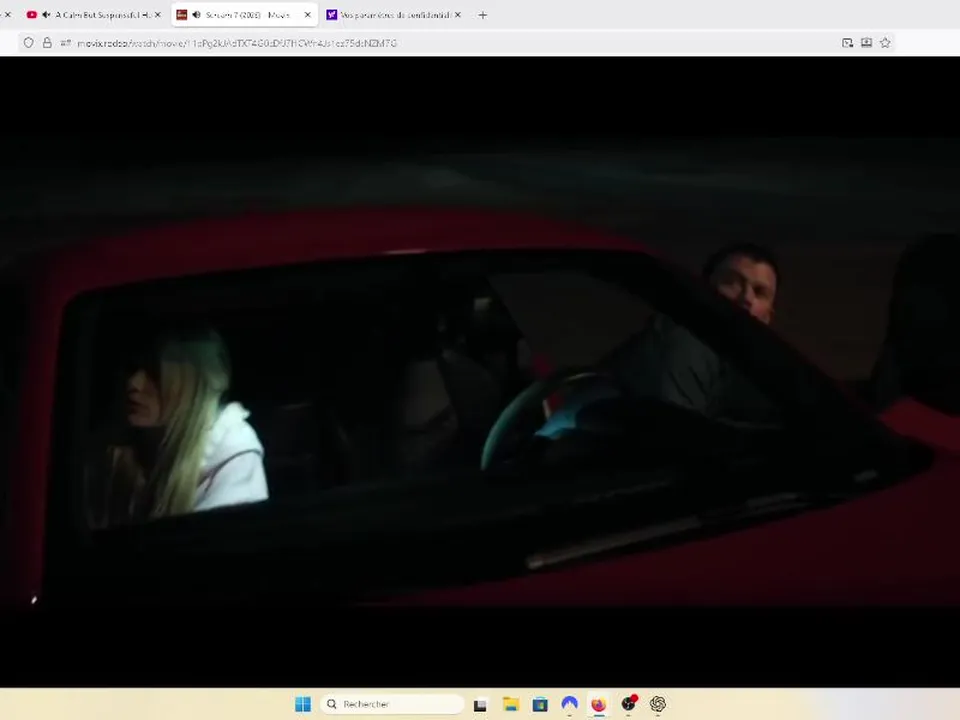Close the YouTube 'A Calm But Suspenseful' tab

pos(158,15)
